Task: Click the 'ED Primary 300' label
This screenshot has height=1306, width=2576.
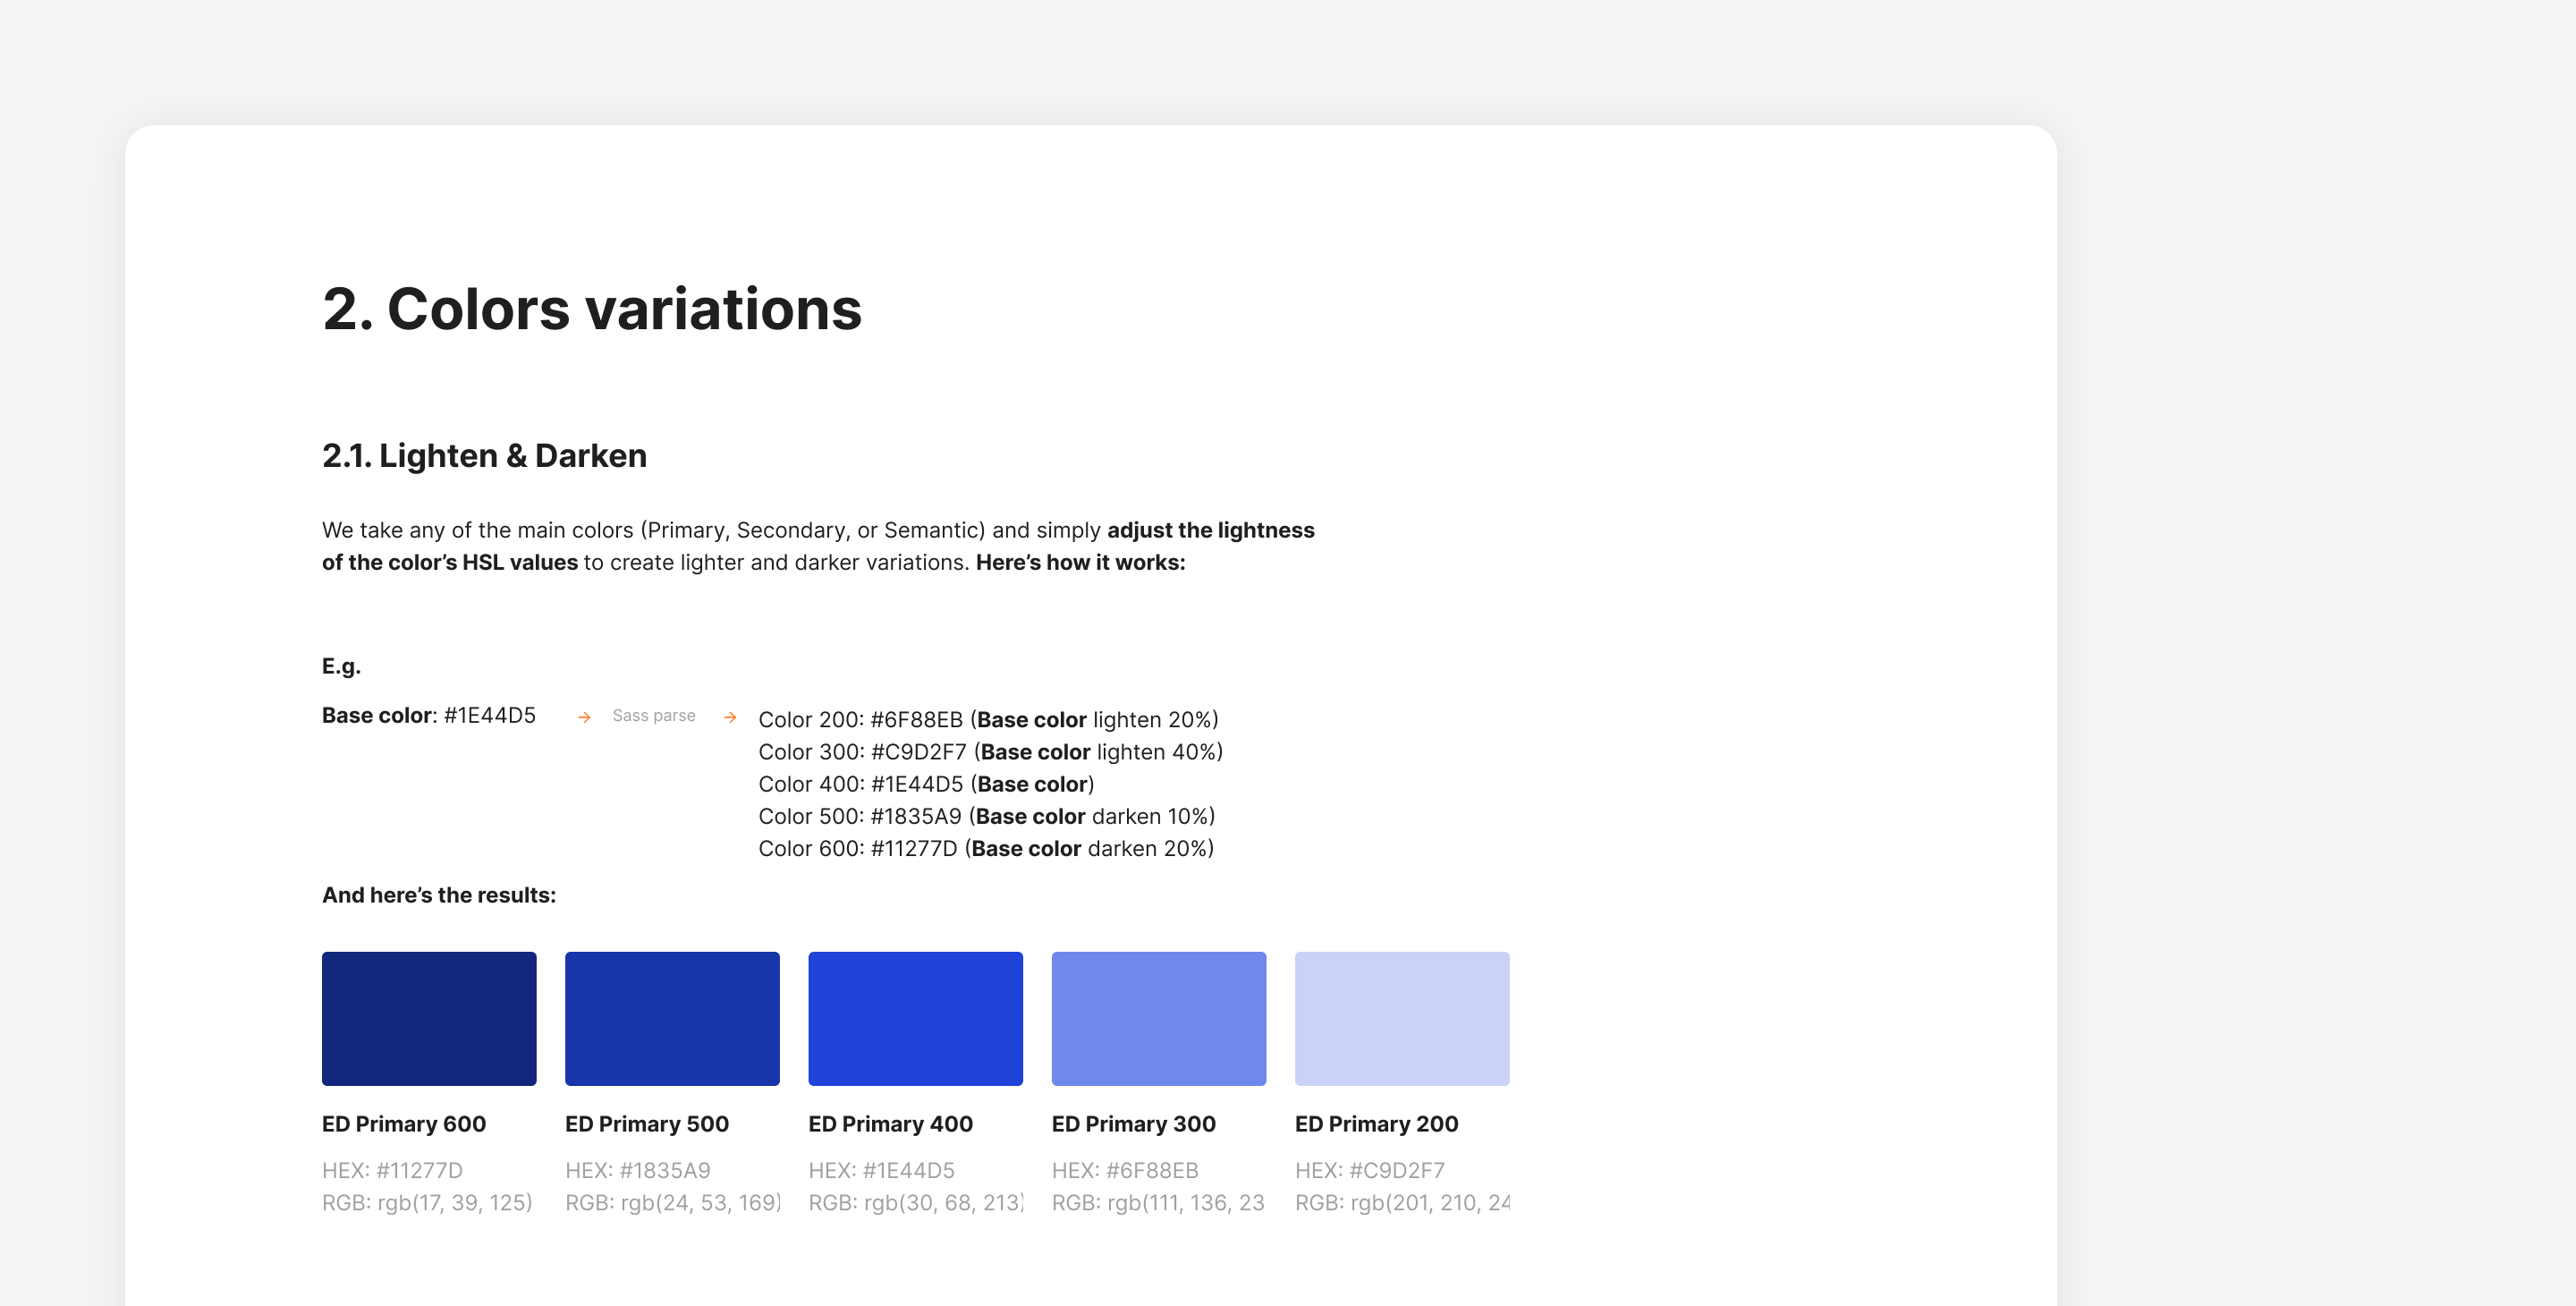Action: pyautogui.click(x=1134, y=1124)
